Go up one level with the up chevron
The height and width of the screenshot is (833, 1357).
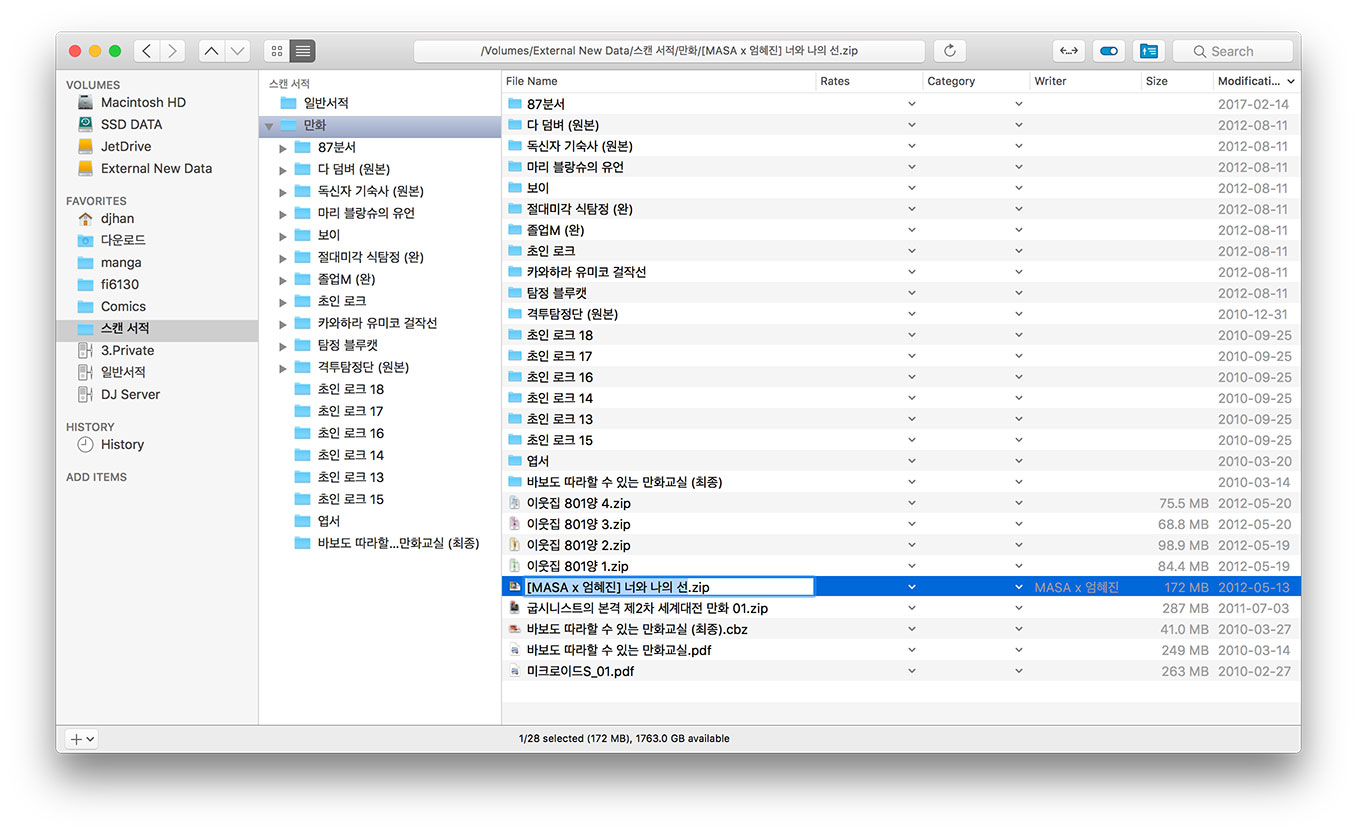pos(211,50)
